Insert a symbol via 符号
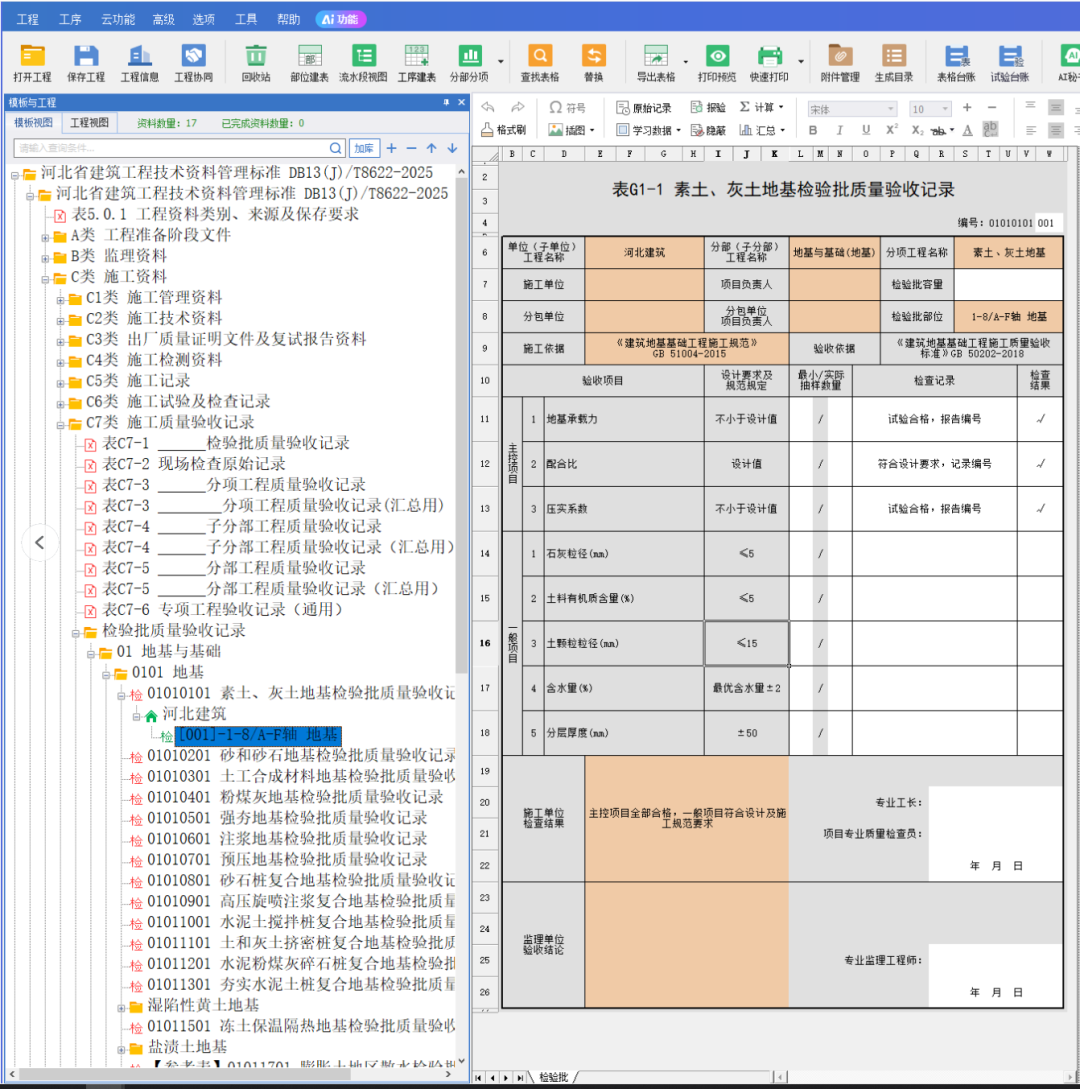The width and height of the screenshot is (1080, 1089). (x=567, y=108)
